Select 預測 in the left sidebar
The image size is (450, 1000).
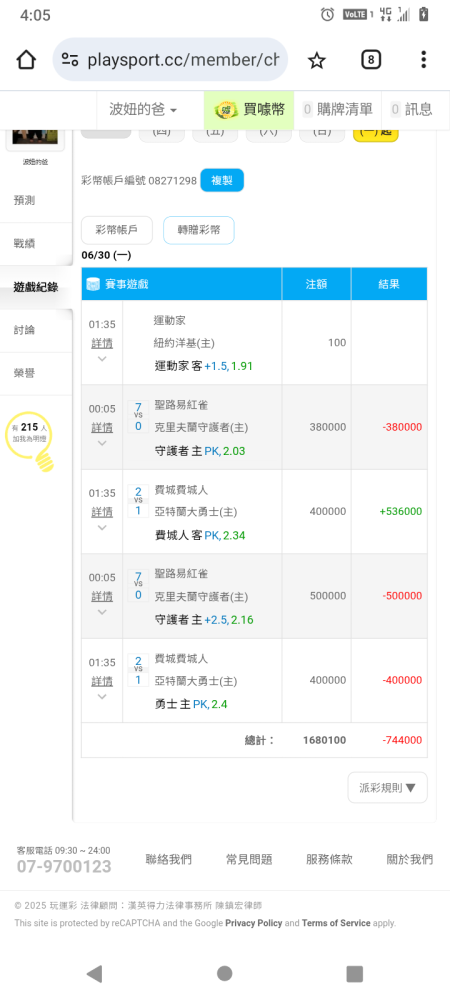[36, 201]
